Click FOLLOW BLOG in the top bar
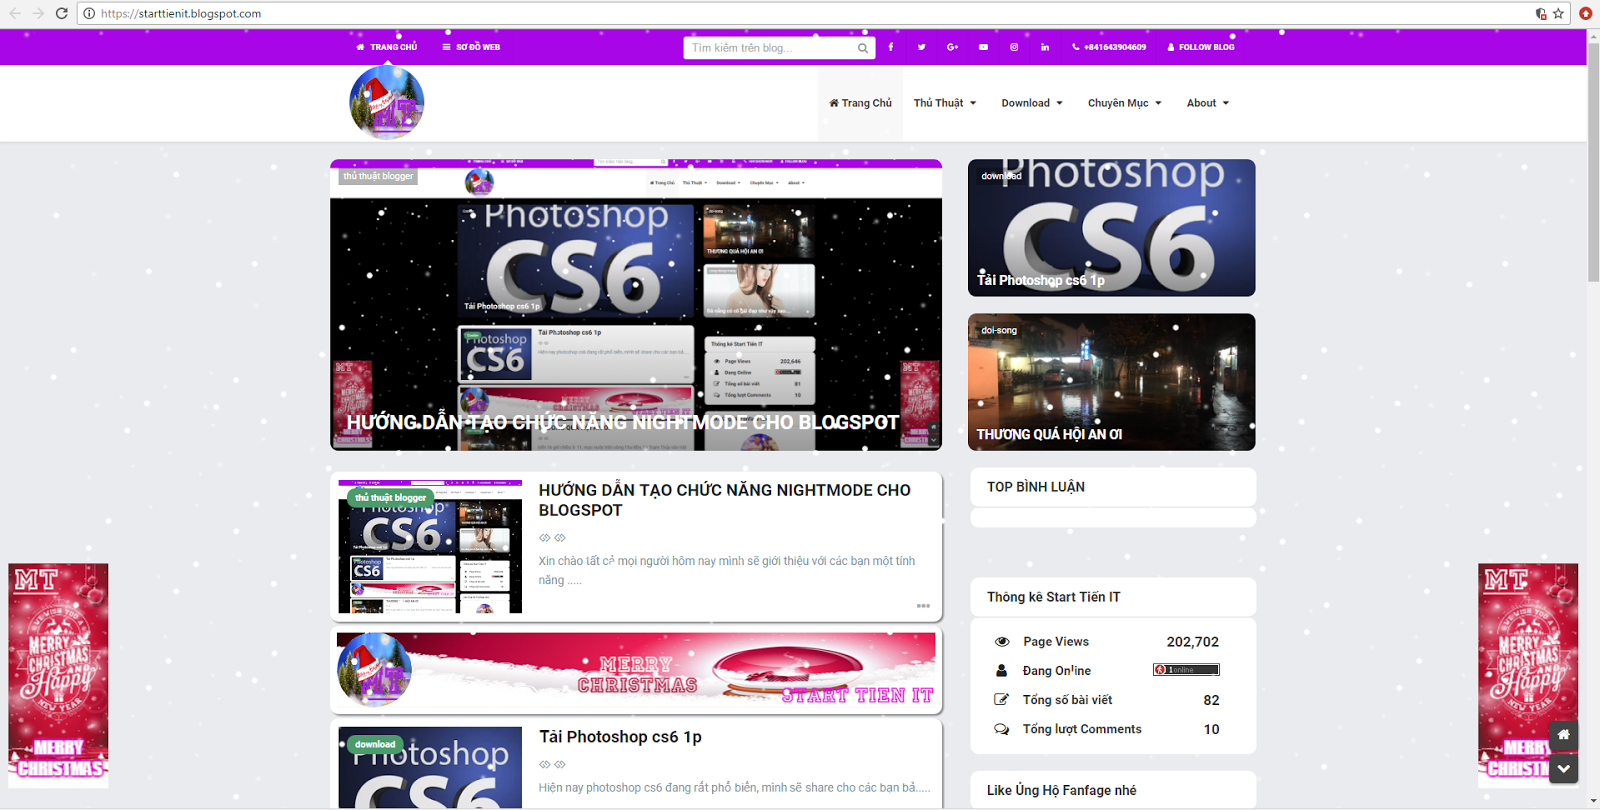 pyautogui.click(x=1201, y=47)
